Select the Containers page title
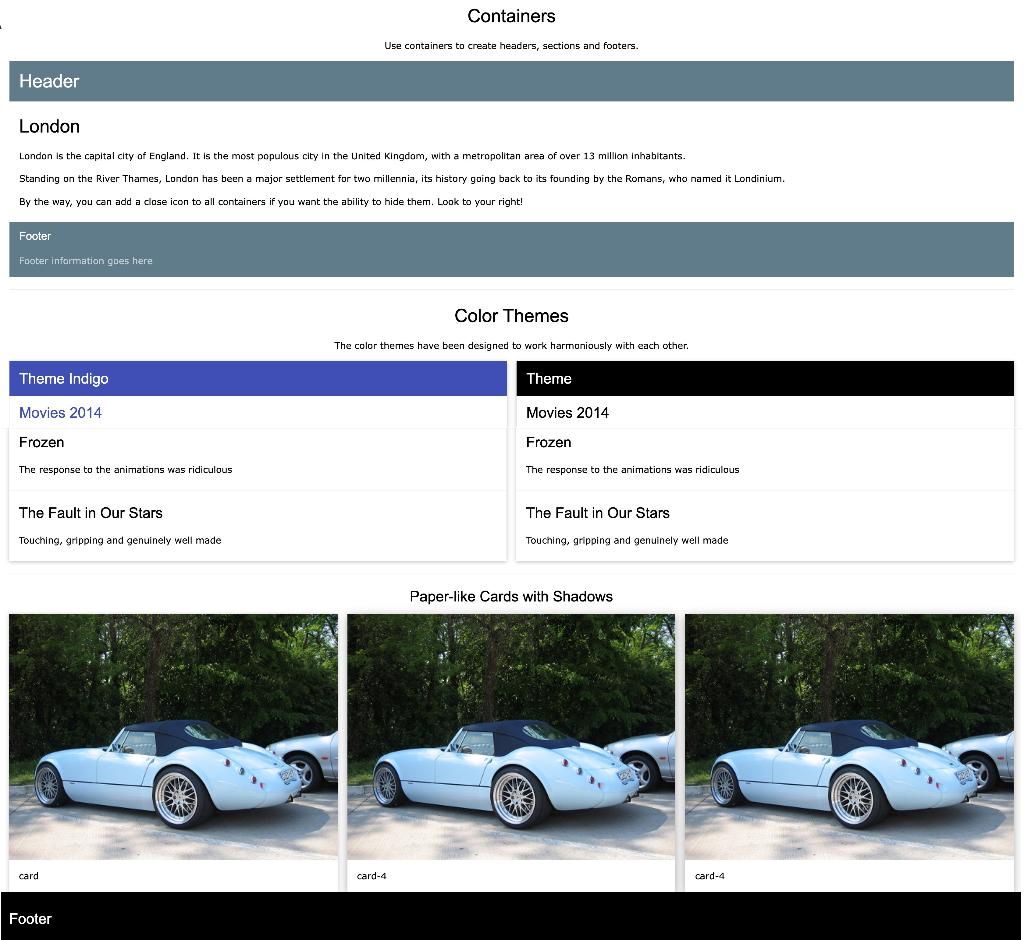 [x=512, y=16]
